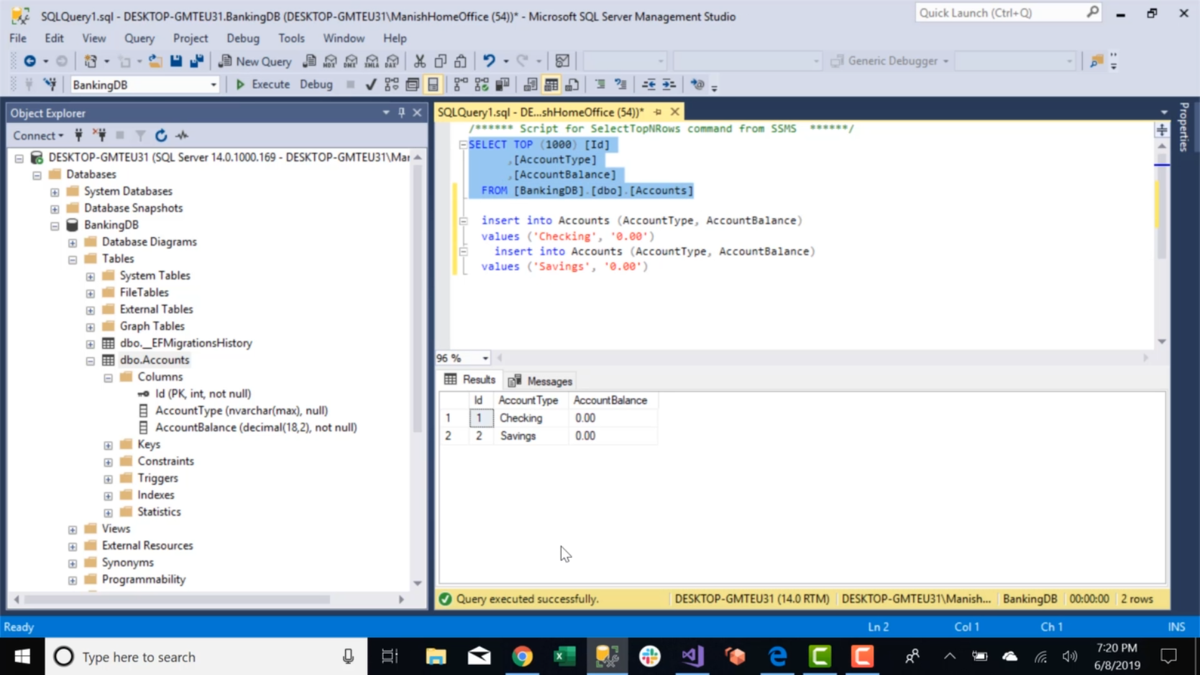Click the Copy icon in toolbar
The image size is (1200, 675).
tap(440, 61)
